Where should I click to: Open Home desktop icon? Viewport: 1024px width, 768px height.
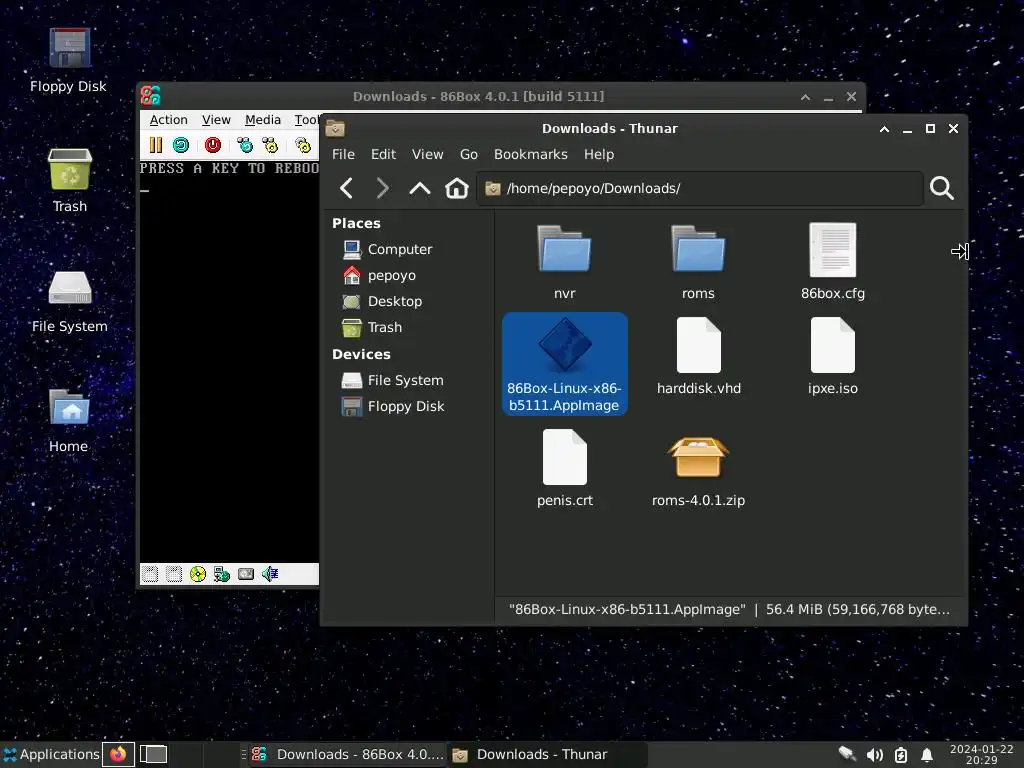69,421
